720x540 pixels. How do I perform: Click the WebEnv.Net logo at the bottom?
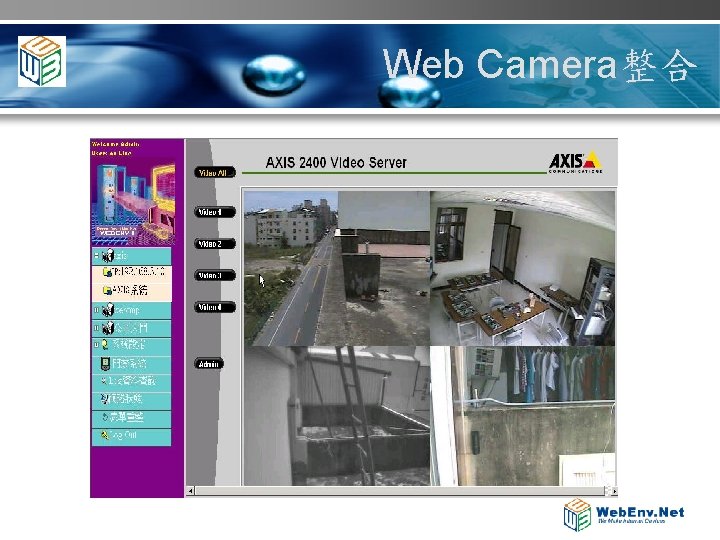point(624,515)
